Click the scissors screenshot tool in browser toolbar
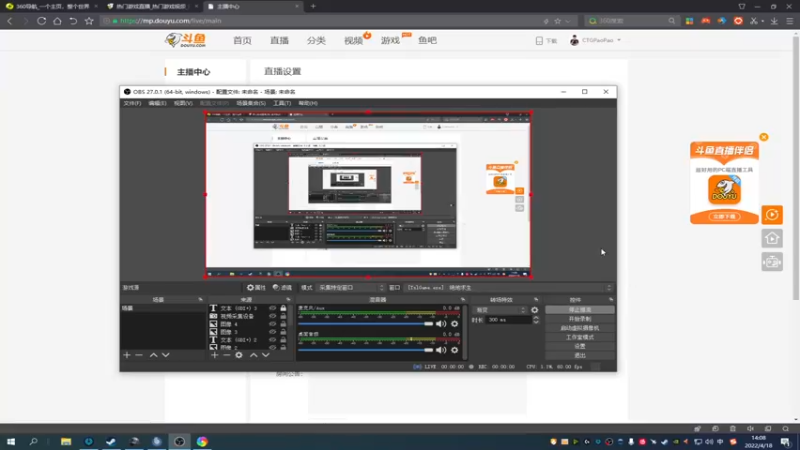The width and height of the screenshot is (800, 450). point(754,21)
